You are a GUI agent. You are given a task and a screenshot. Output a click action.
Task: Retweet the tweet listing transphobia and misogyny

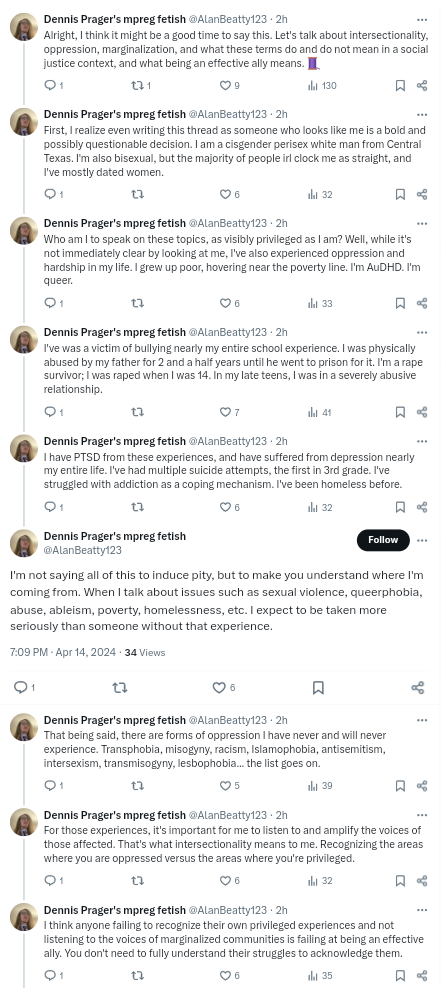(x=137, y=786)
